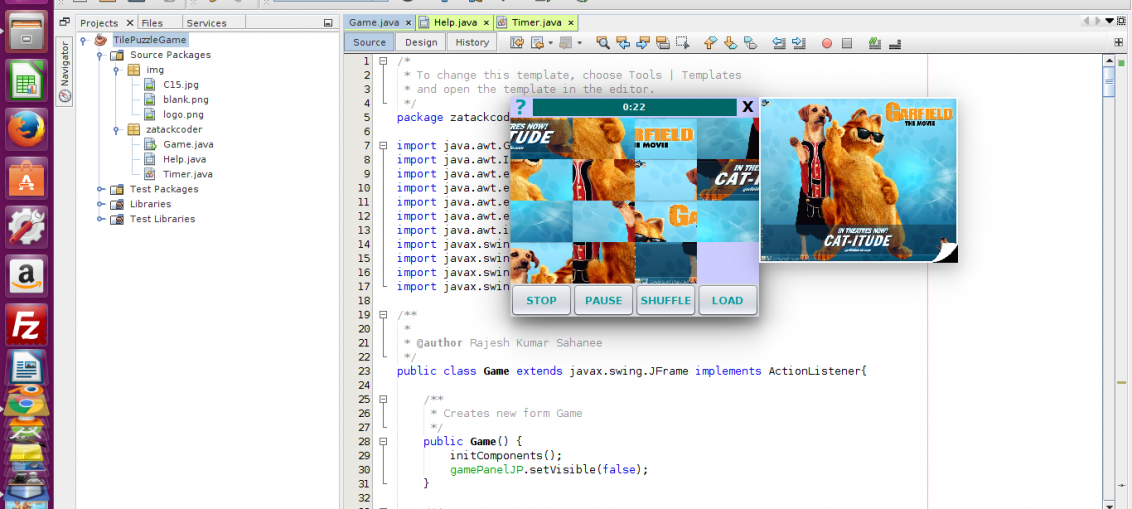Collapse the TilePuzzleGame project node

click(x=84, y=40)
